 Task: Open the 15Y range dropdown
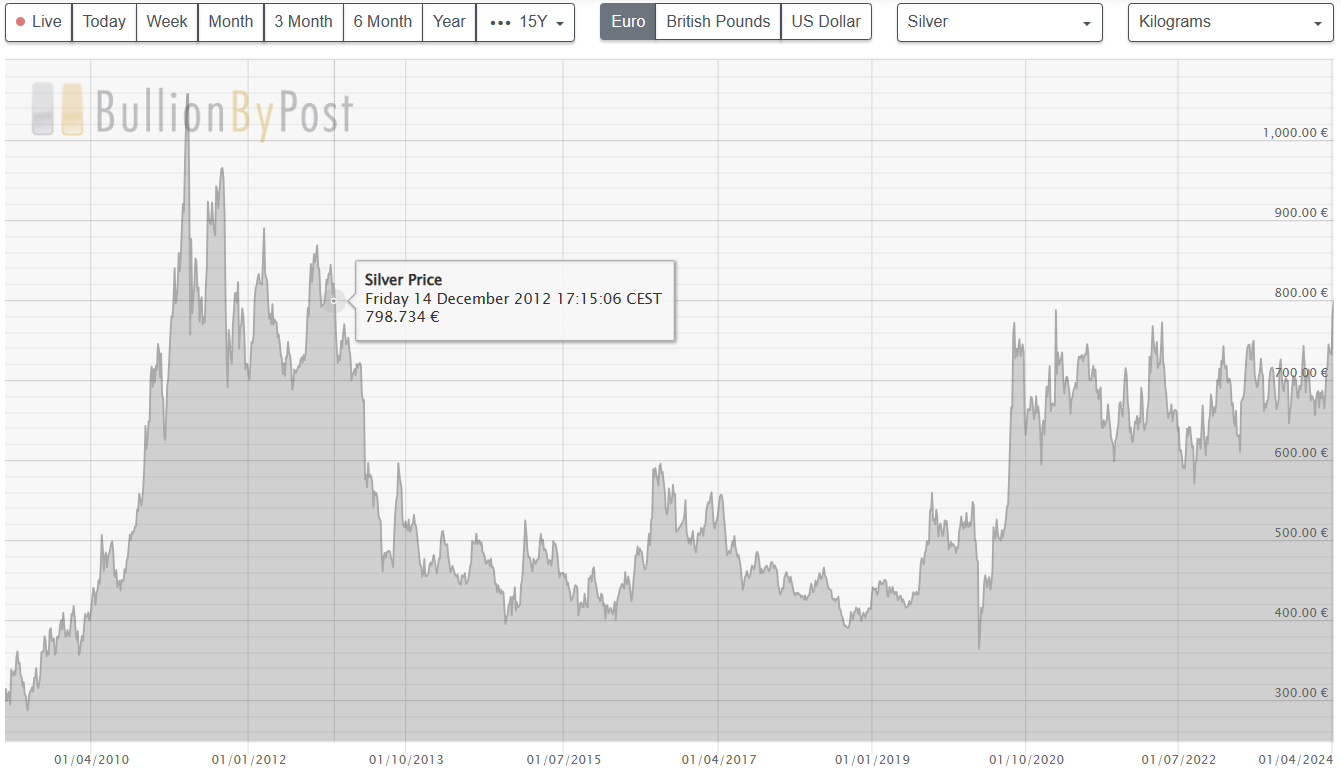coord(526,22)
